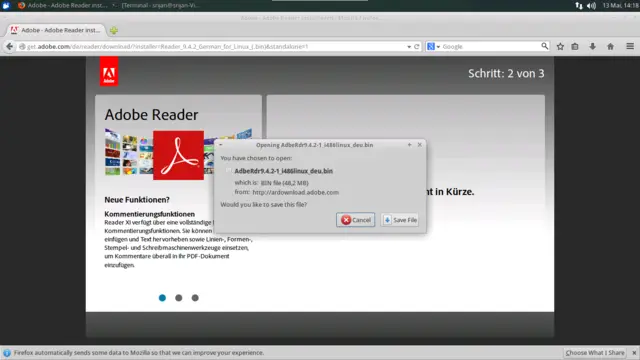Open the URL history dropdown arrow
The image size is (640, 360).
tap(409, 47)
